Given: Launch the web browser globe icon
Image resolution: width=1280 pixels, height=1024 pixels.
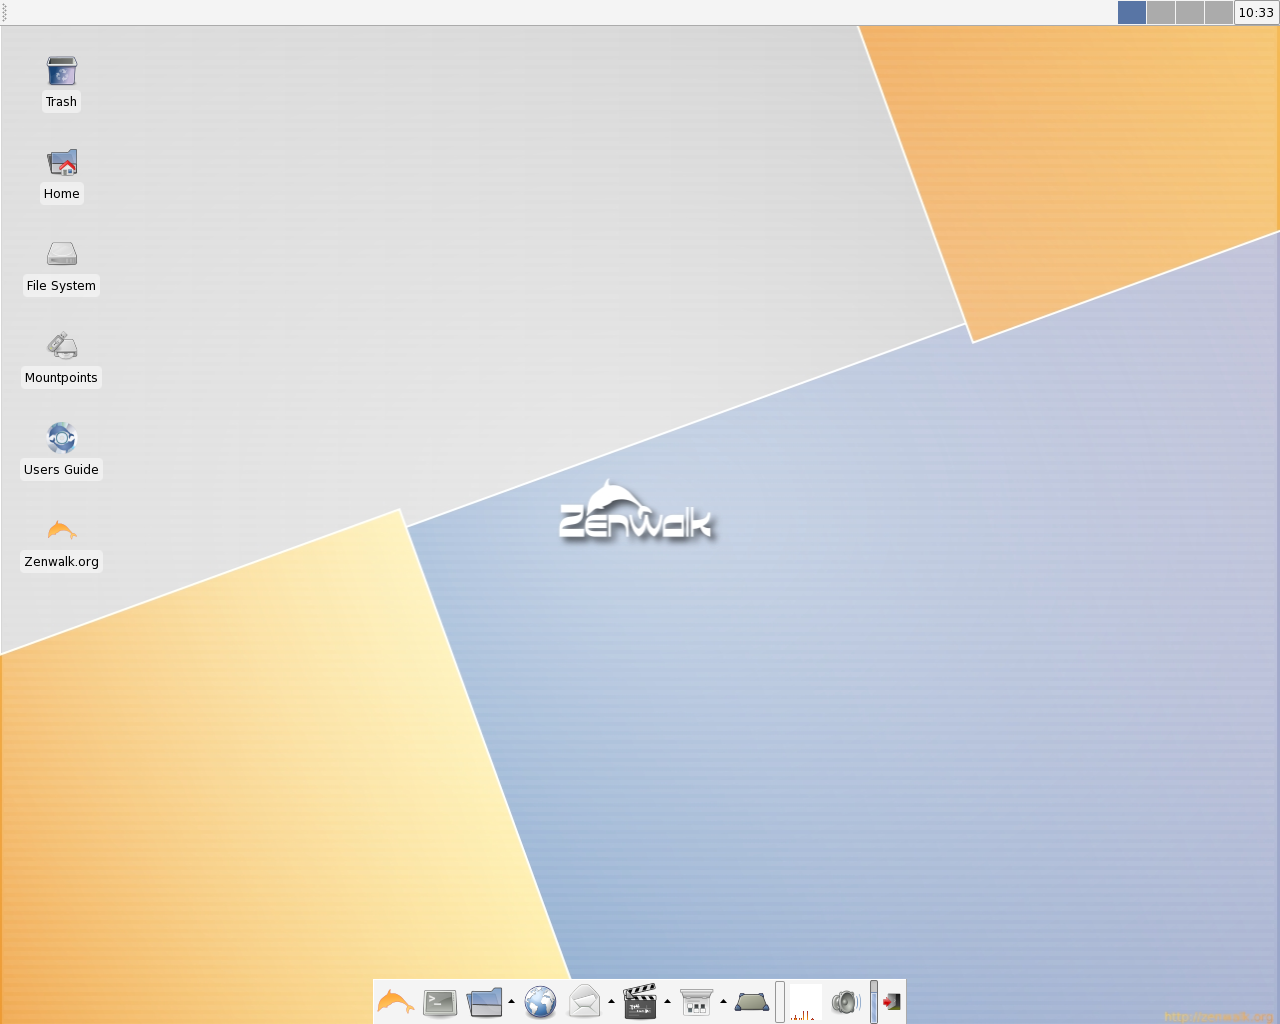Looking at the screenshot, I should pos(540,1002).
